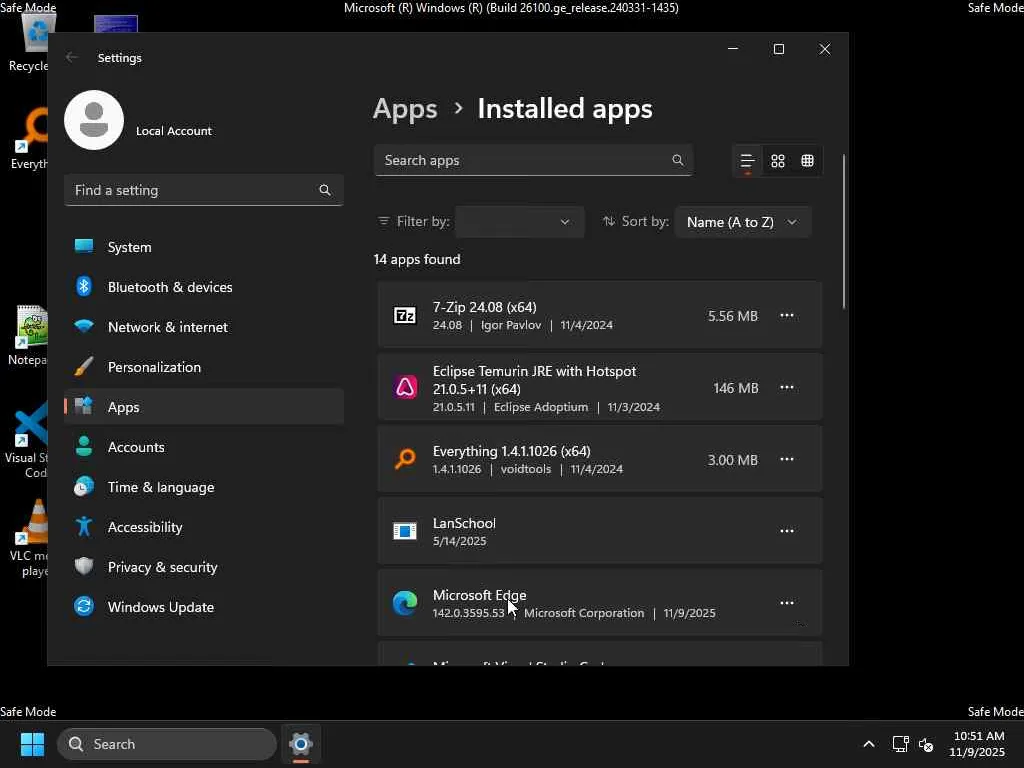Open Bluetooth & devices settings

point(204,287)
